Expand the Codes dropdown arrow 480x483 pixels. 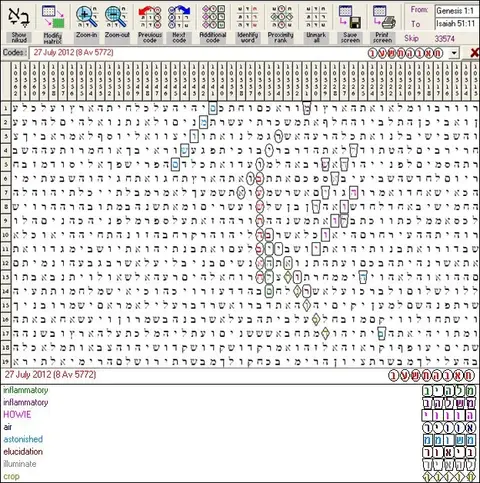point(454,53)
